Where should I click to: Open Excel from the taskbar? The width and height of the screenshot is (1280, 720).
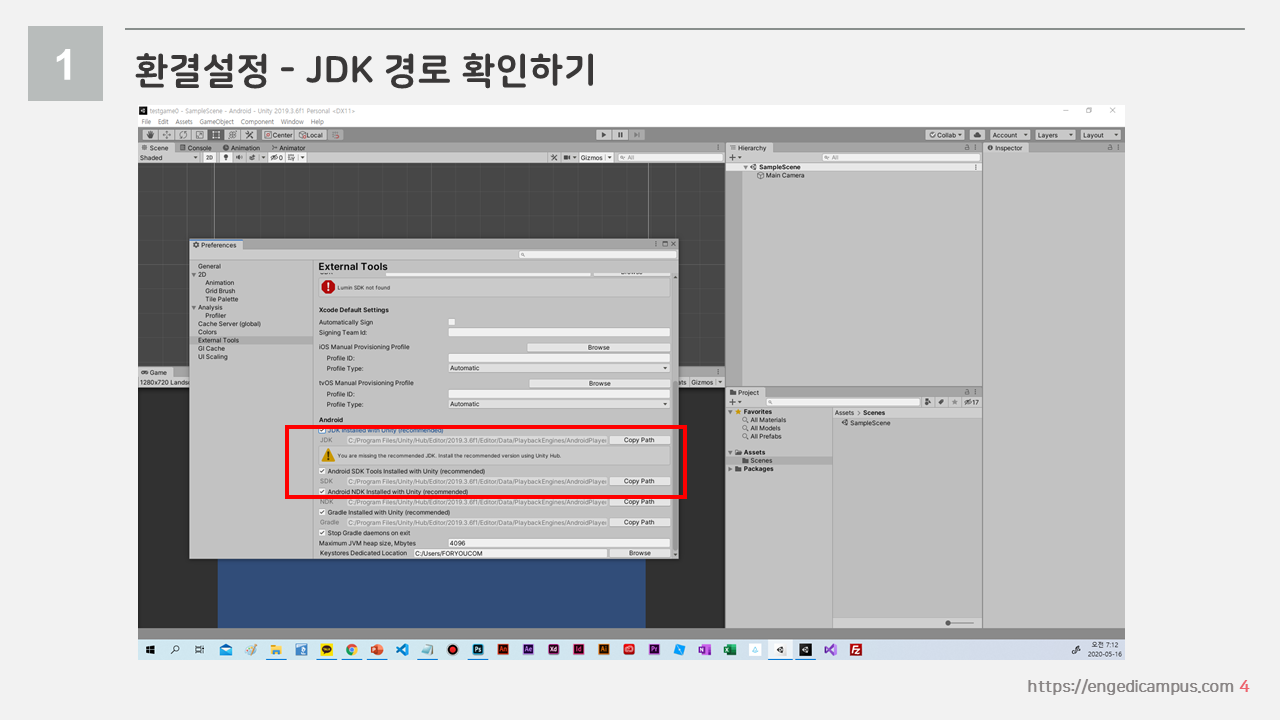tap(729, 649)
